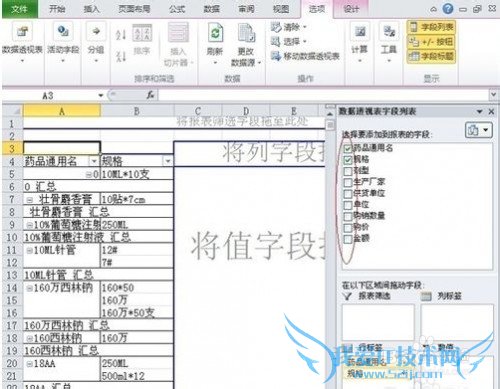This screenshot has width=500, height=389.
Task: Open the 规格 column filter dropdown
Action: click(168, 161)
